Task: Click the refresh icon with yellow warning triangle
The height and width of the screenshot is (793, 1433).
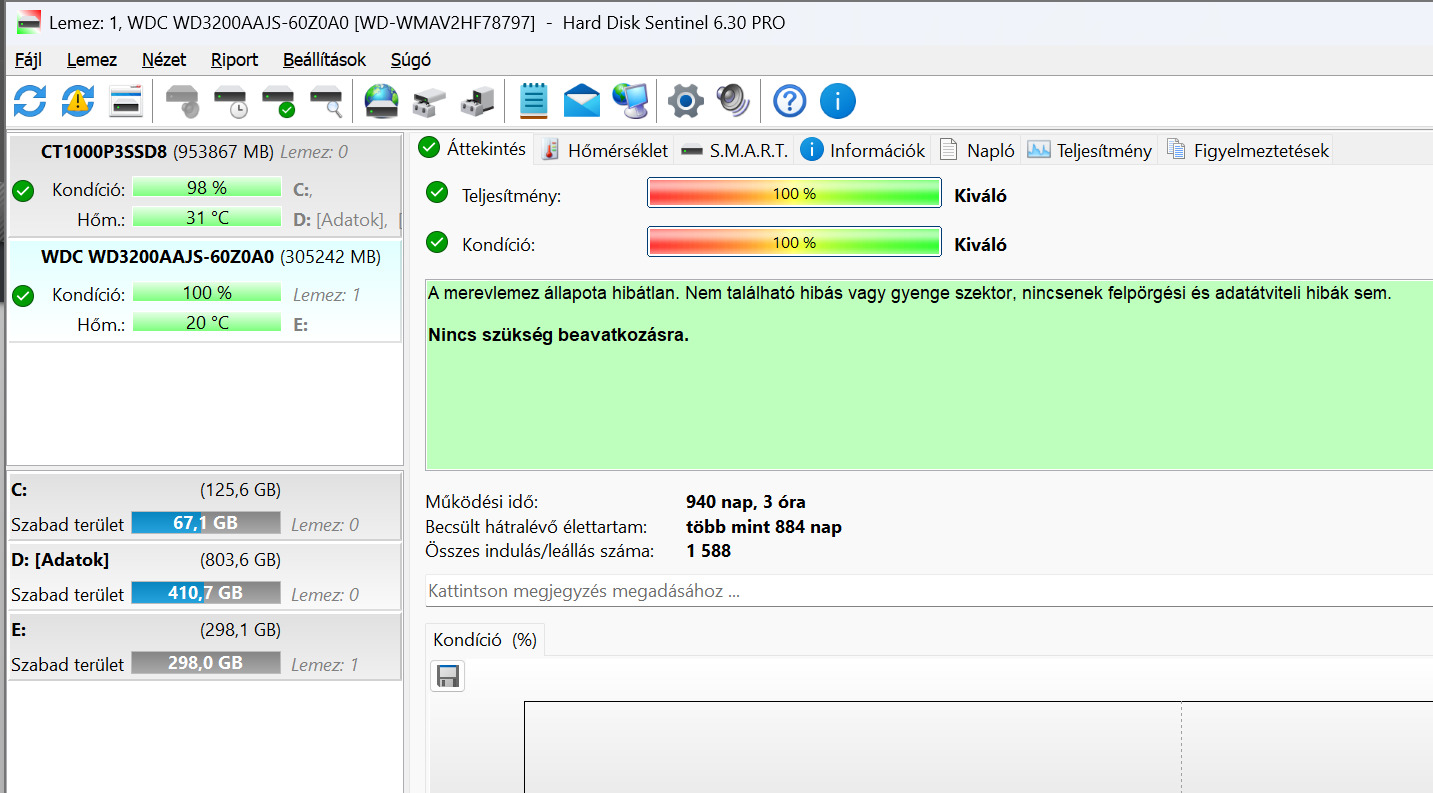Action: [78, 100]
